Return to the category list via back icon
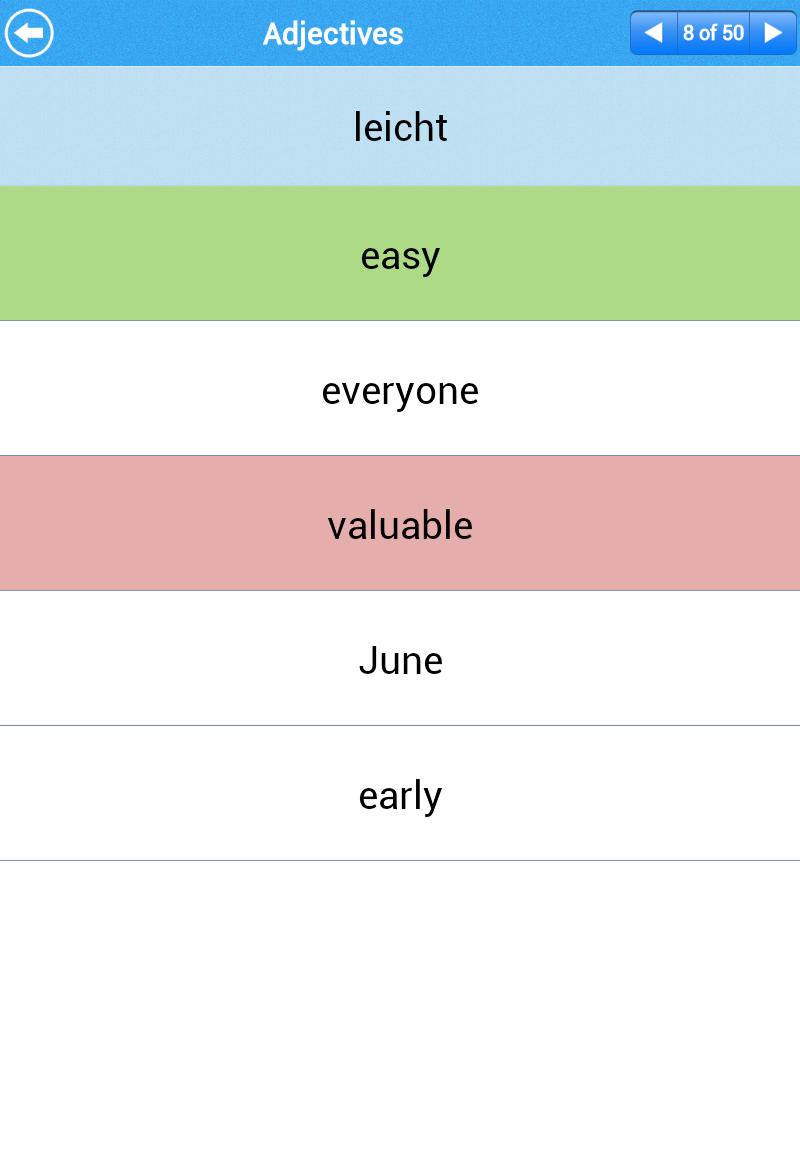 coord(29,33)
